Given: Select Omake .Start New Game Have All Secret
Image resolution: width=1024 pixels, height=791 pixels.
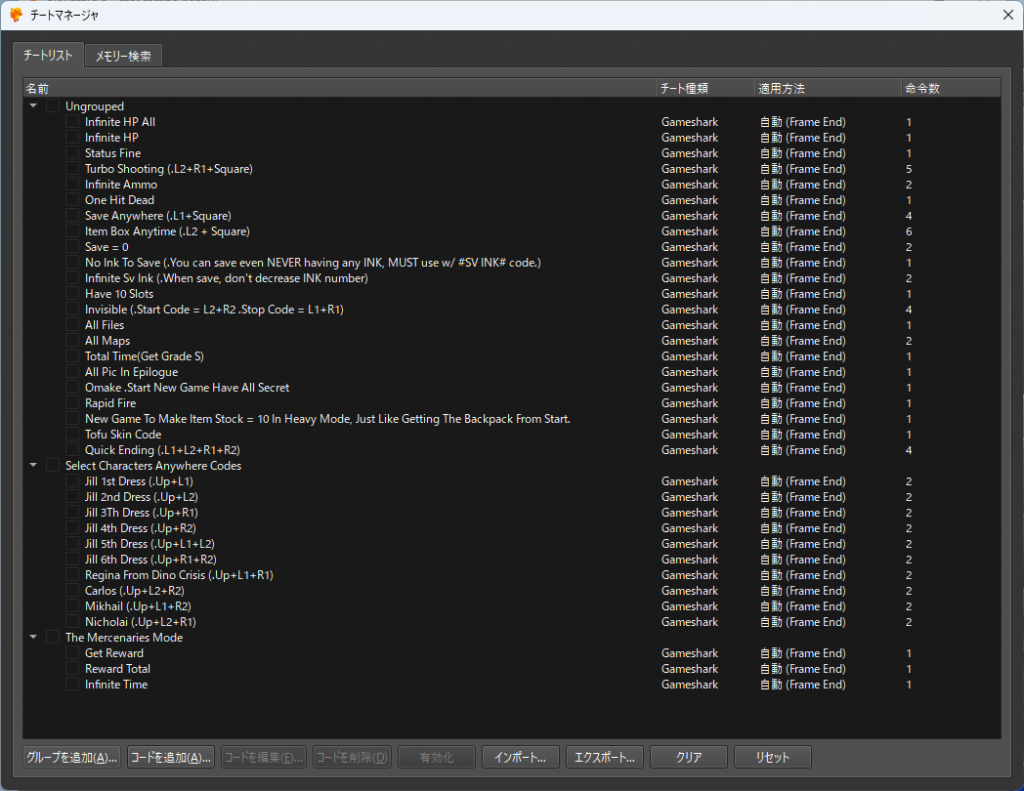Looking at the screenshot, I should [511, 387].
